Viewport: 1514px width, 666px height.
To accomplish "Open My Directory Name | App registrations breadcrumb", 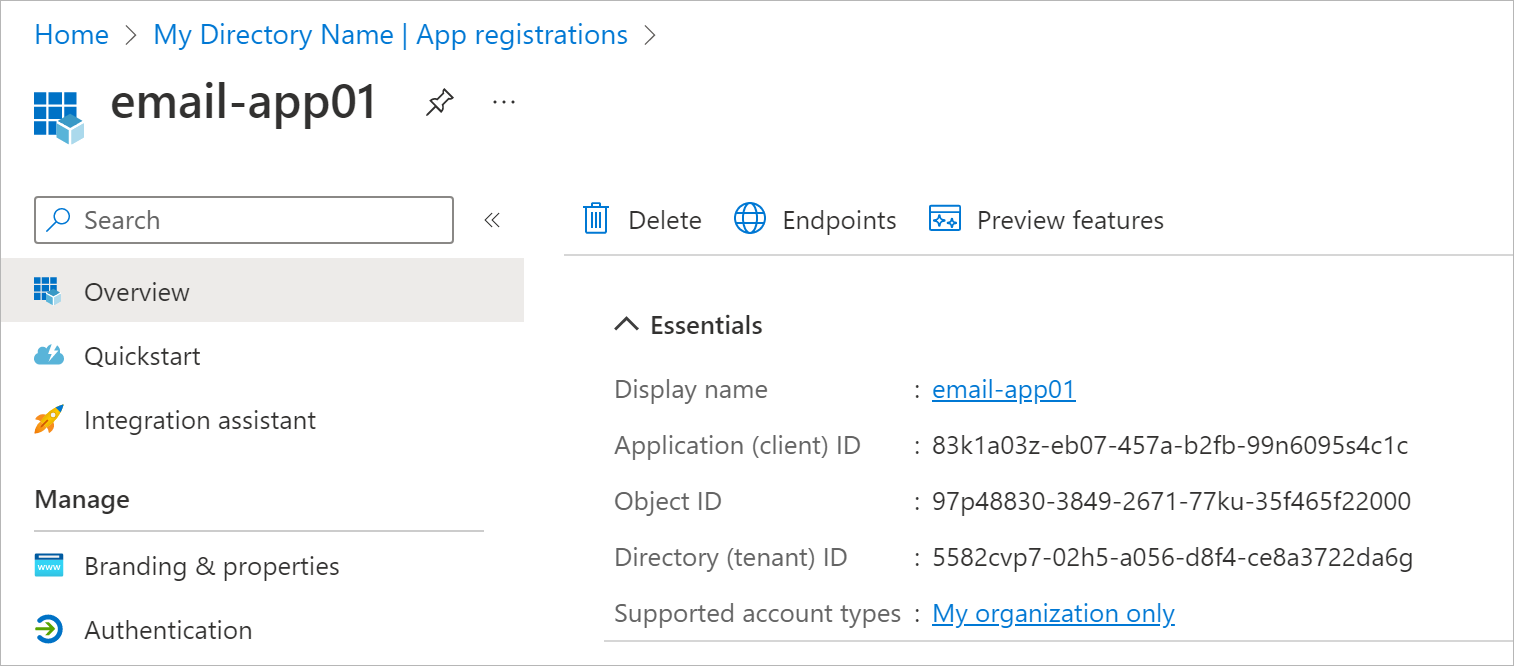I will [389, 34].
